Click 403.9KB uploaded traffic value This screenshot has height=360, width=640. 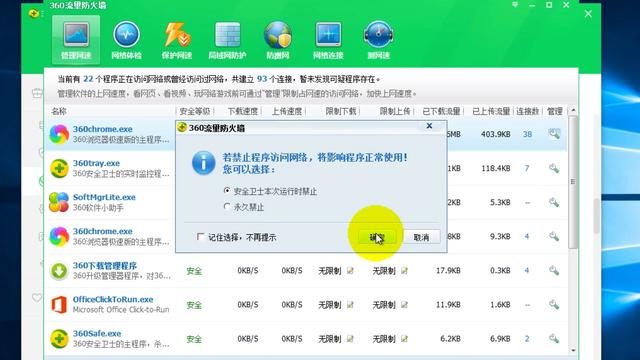[x=496, y=134]
